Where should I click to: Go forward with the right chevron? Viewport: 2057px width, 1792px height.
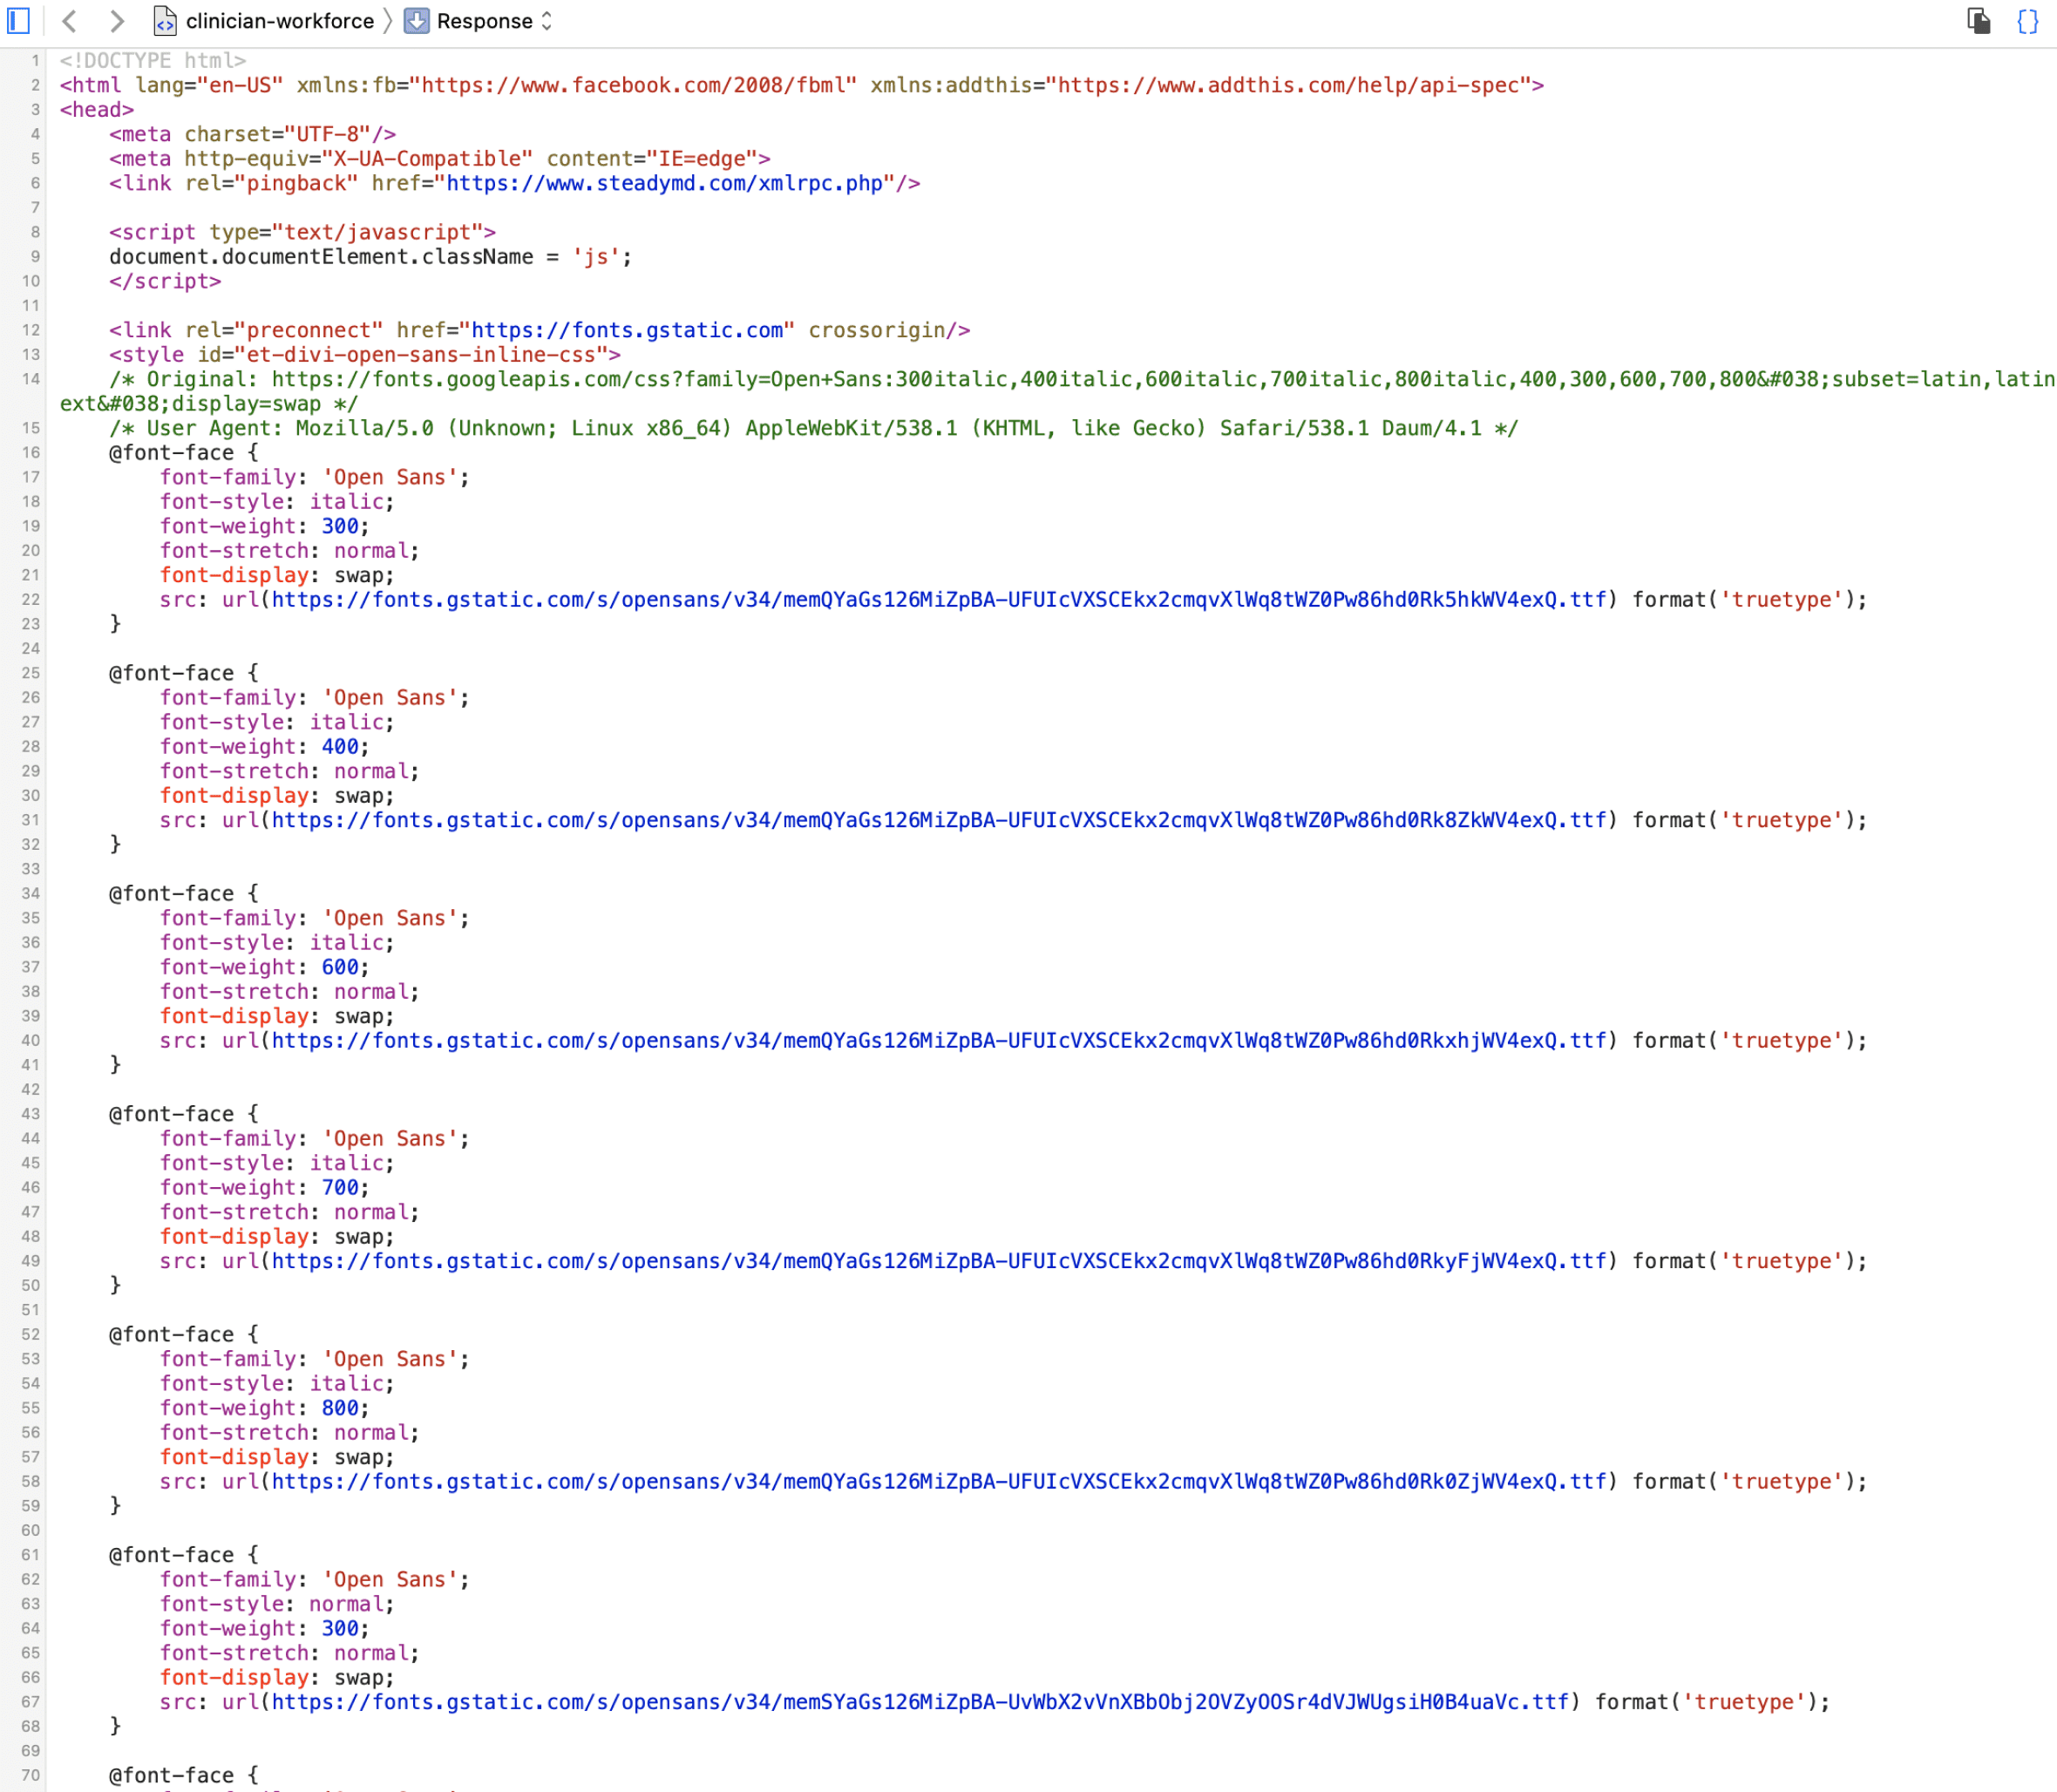[117, 21]
